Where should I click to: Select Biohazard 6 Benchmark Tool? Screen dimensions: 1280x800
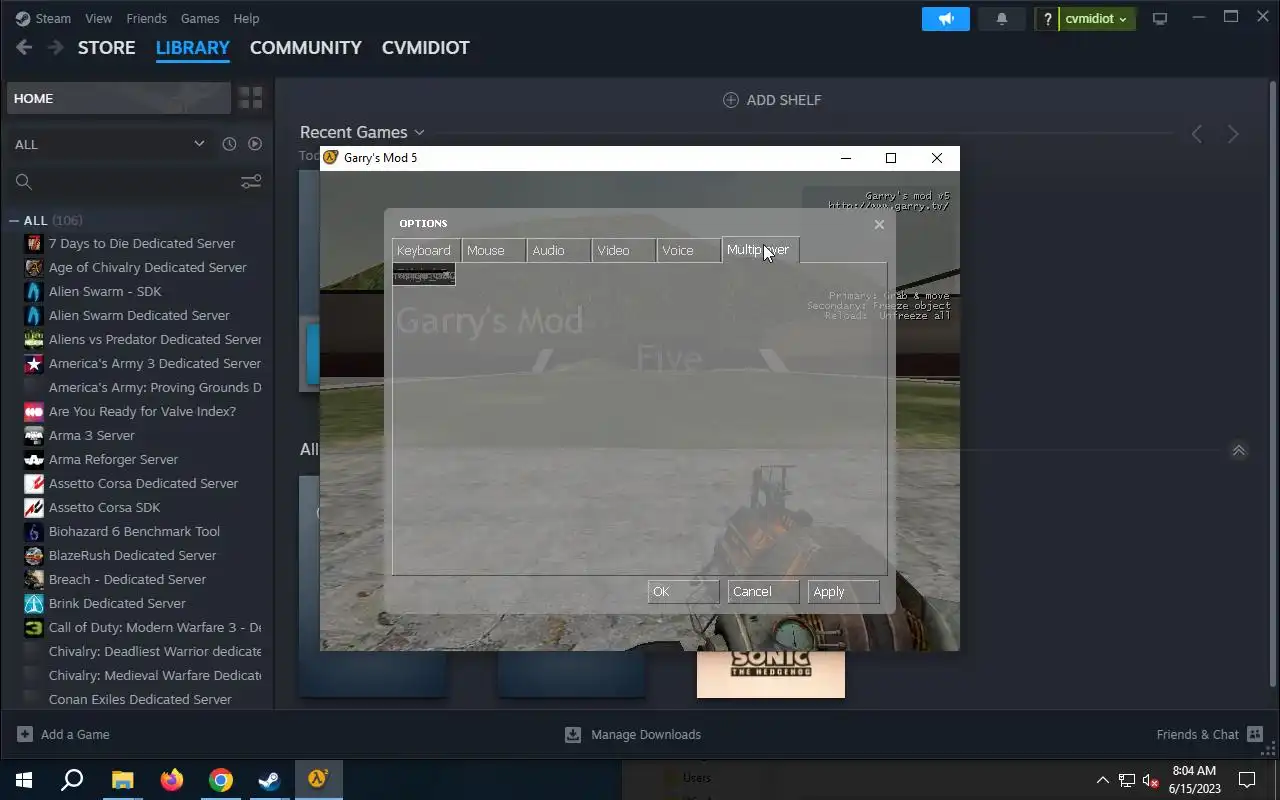click(x=134, y=531)
